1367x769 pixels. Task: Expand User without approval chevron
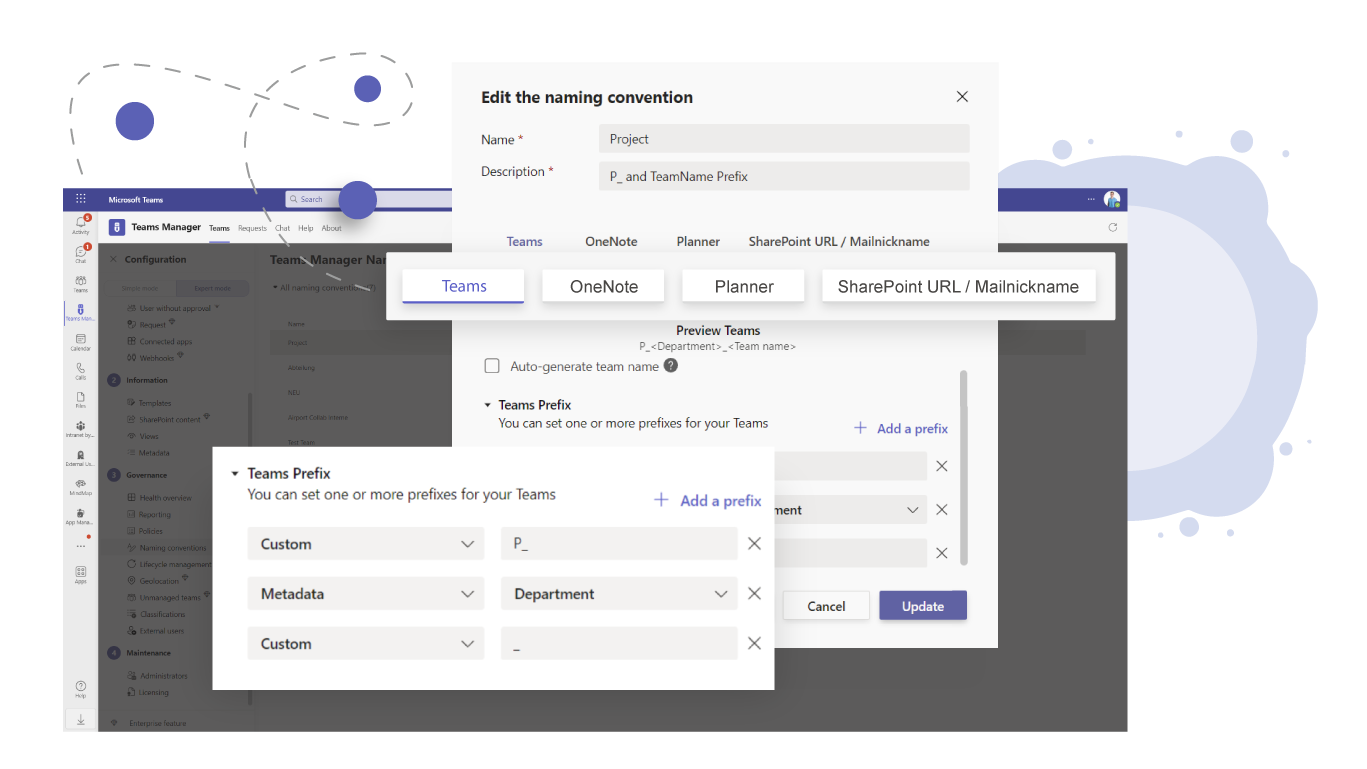(x=216, y=308)
